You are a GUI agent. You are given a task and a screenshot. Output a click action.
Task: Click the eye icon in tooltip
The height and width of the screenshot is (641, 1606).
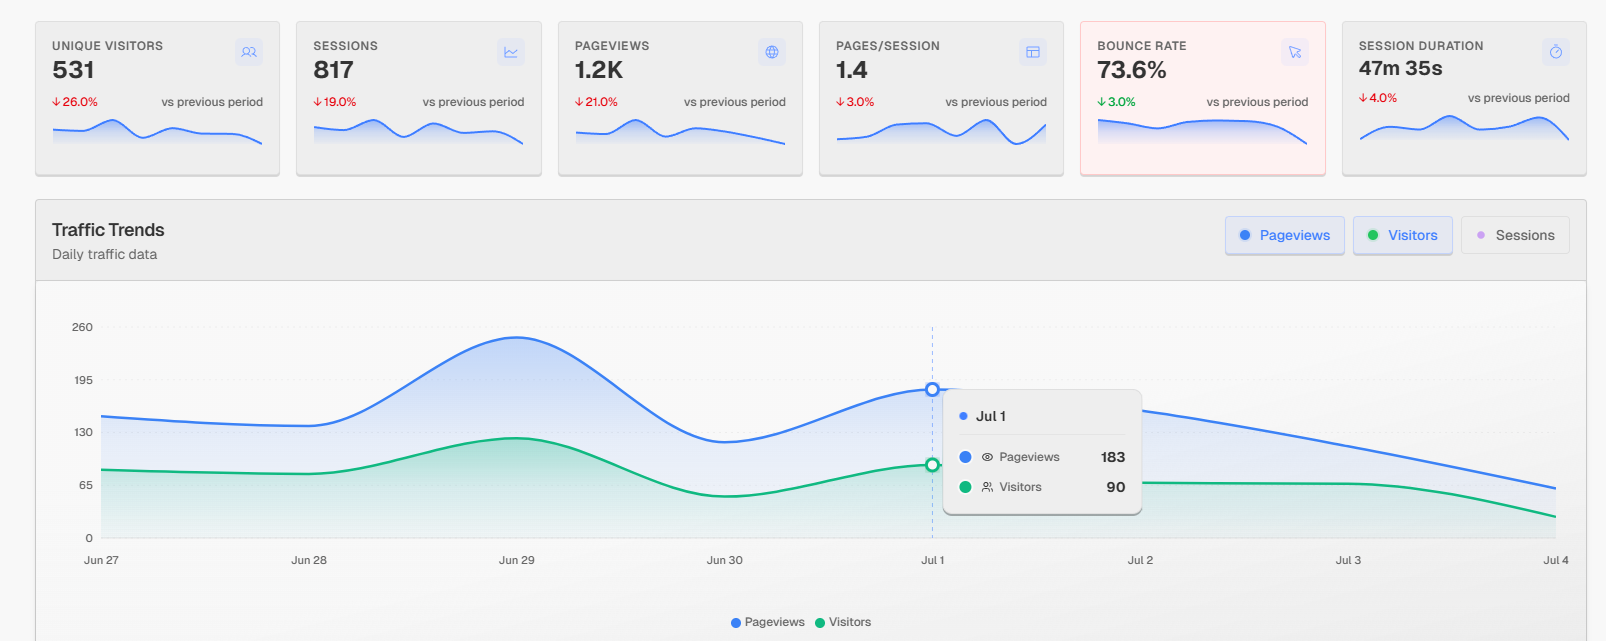987,457
